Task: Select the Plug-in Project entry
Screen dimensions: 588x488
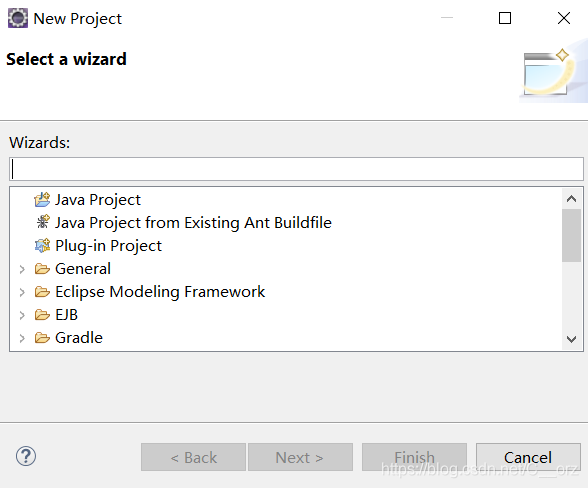Action: pos(108,246)
